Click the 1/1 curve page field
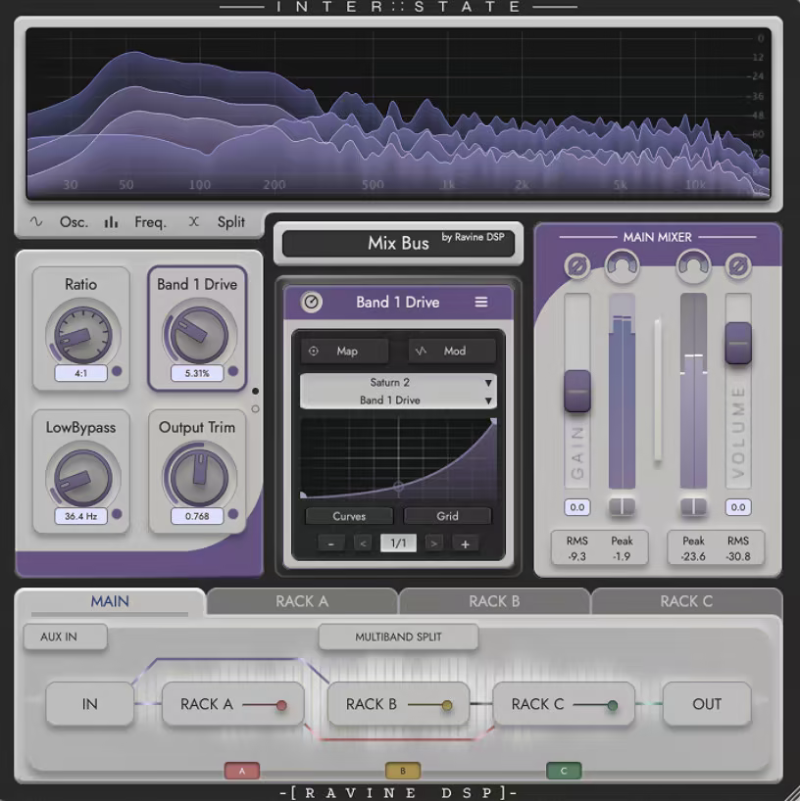Screen dimensions: 800x801 tap(398, 543)
